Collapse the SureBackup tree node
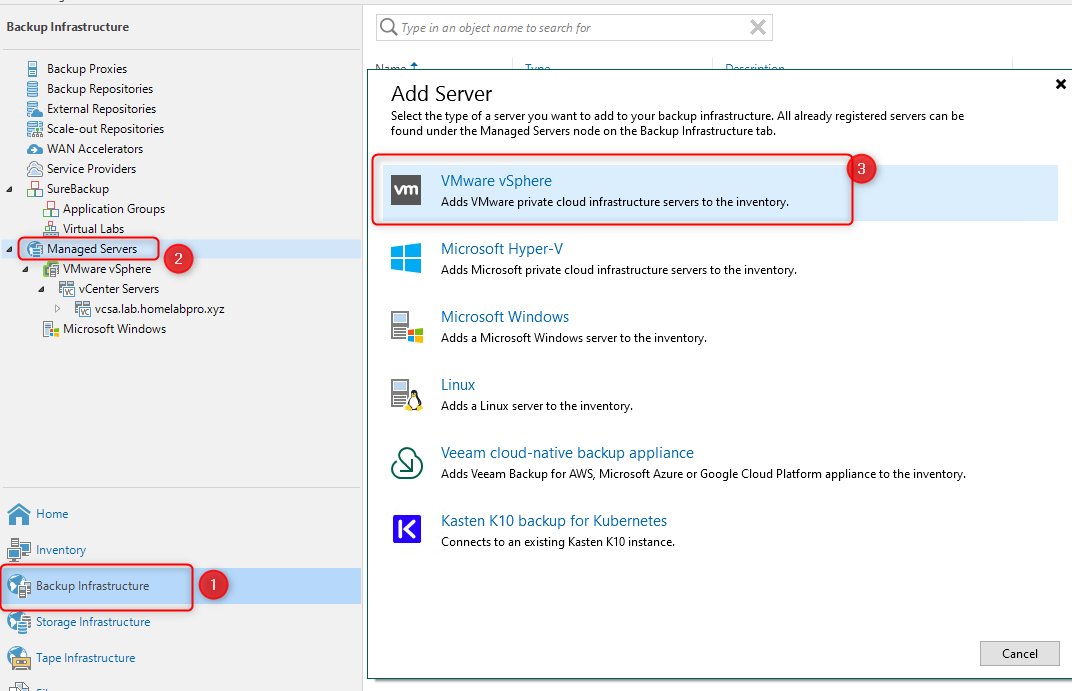The width and height of the screenshot is (1072, 691). coord(10,189)
